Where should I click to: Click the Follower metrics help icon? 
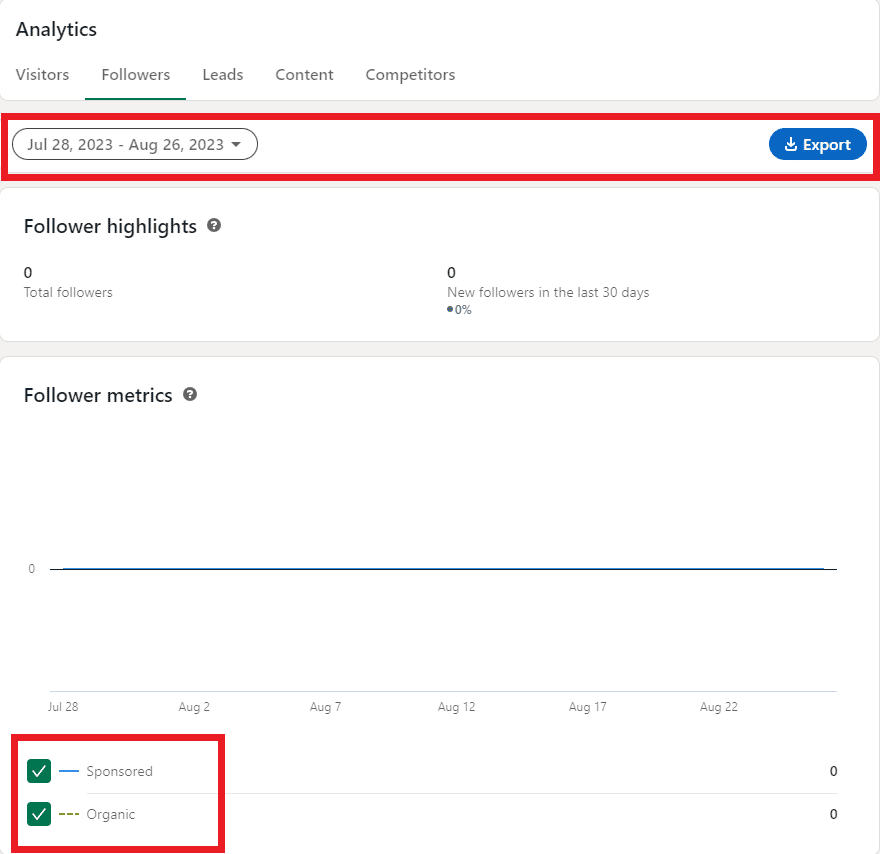pos(189,395)
